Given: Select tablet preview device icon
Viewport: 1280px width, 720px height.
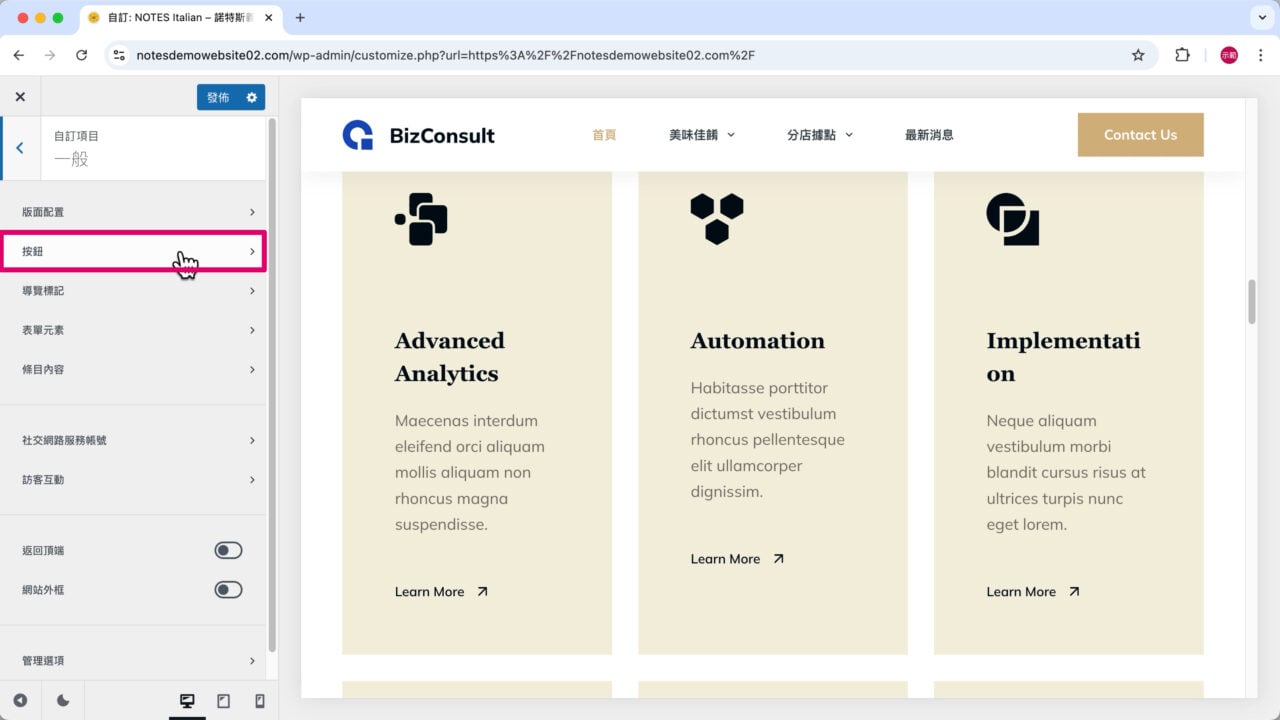Looking at the screenshot, I should 223,701.
